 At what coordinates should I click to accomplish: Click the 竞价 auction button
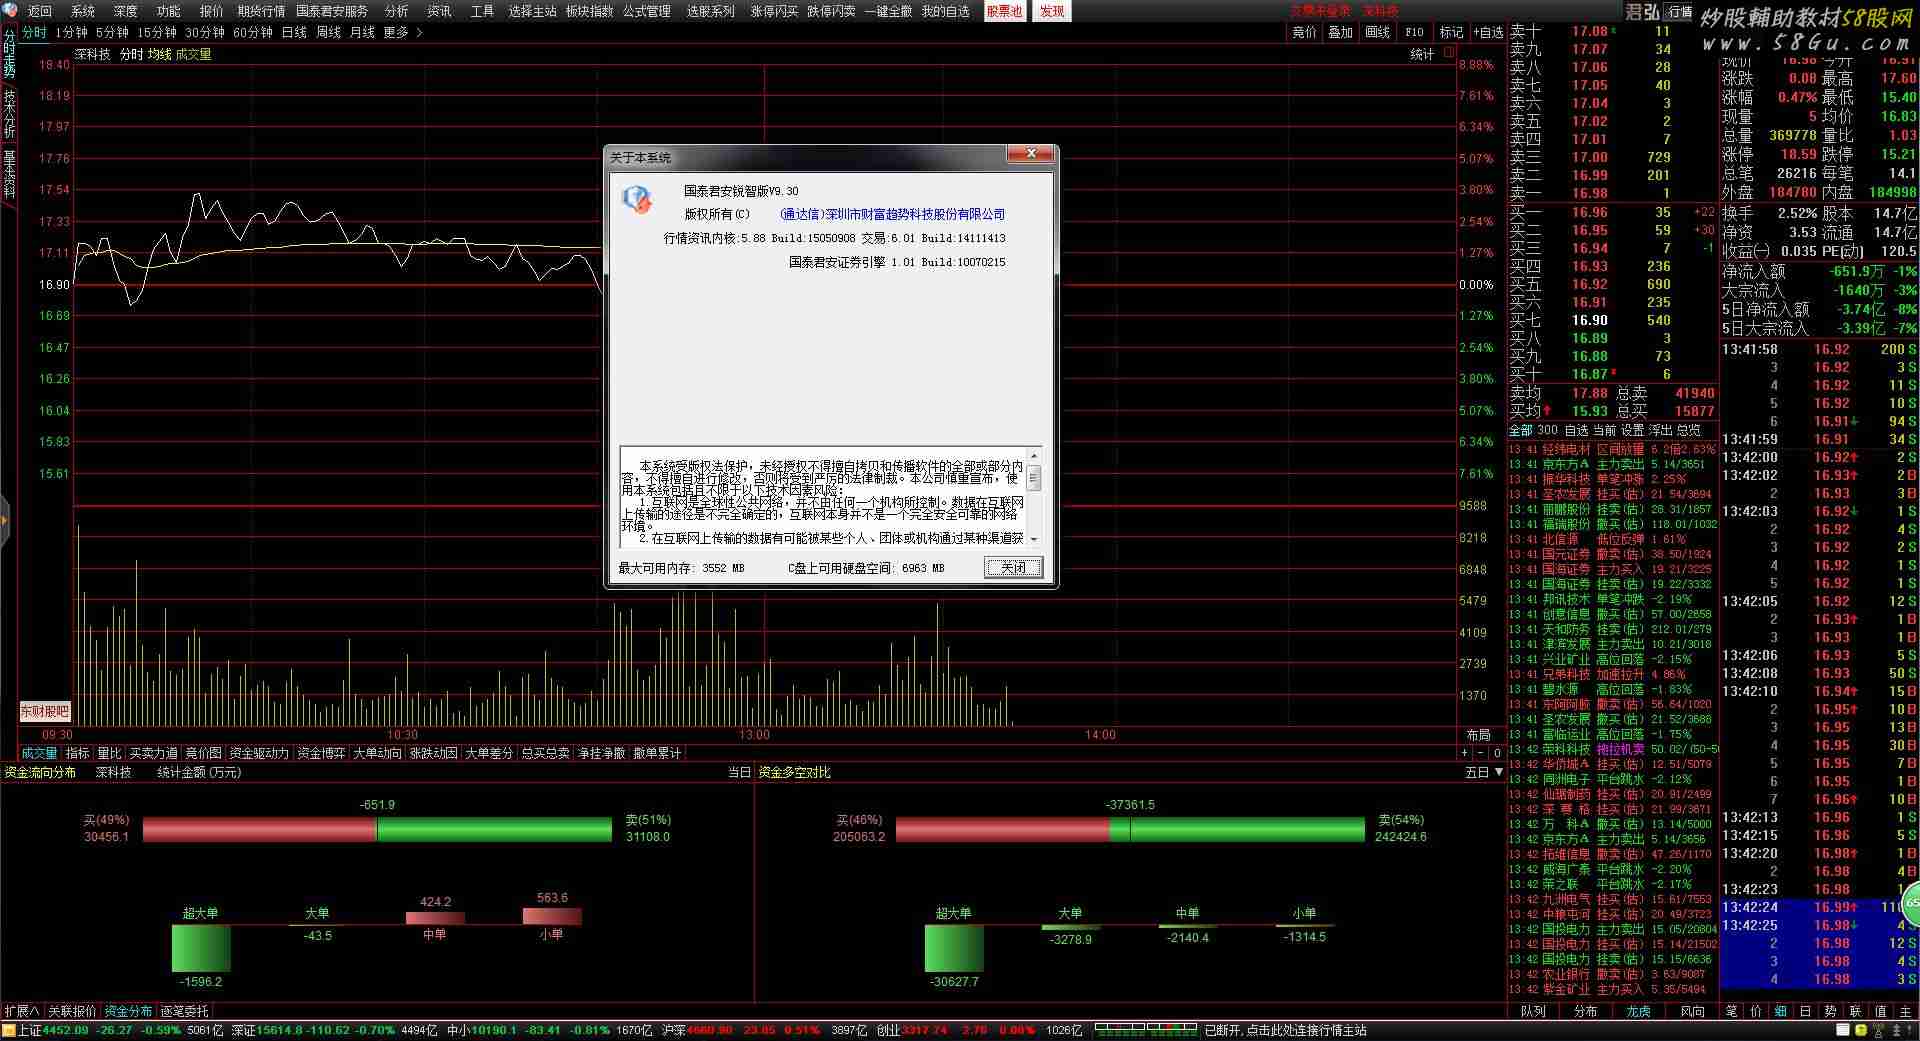[1304, 33]
